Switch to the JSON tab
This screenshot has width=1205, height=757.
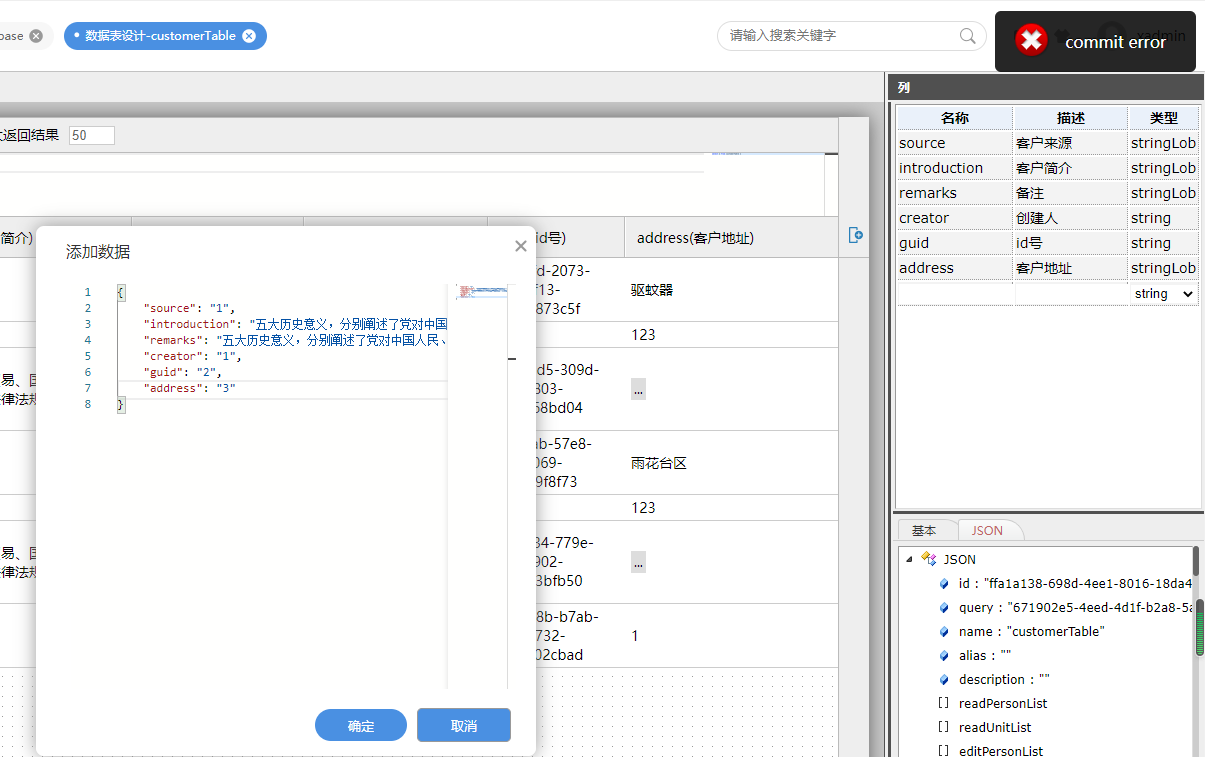987,530
